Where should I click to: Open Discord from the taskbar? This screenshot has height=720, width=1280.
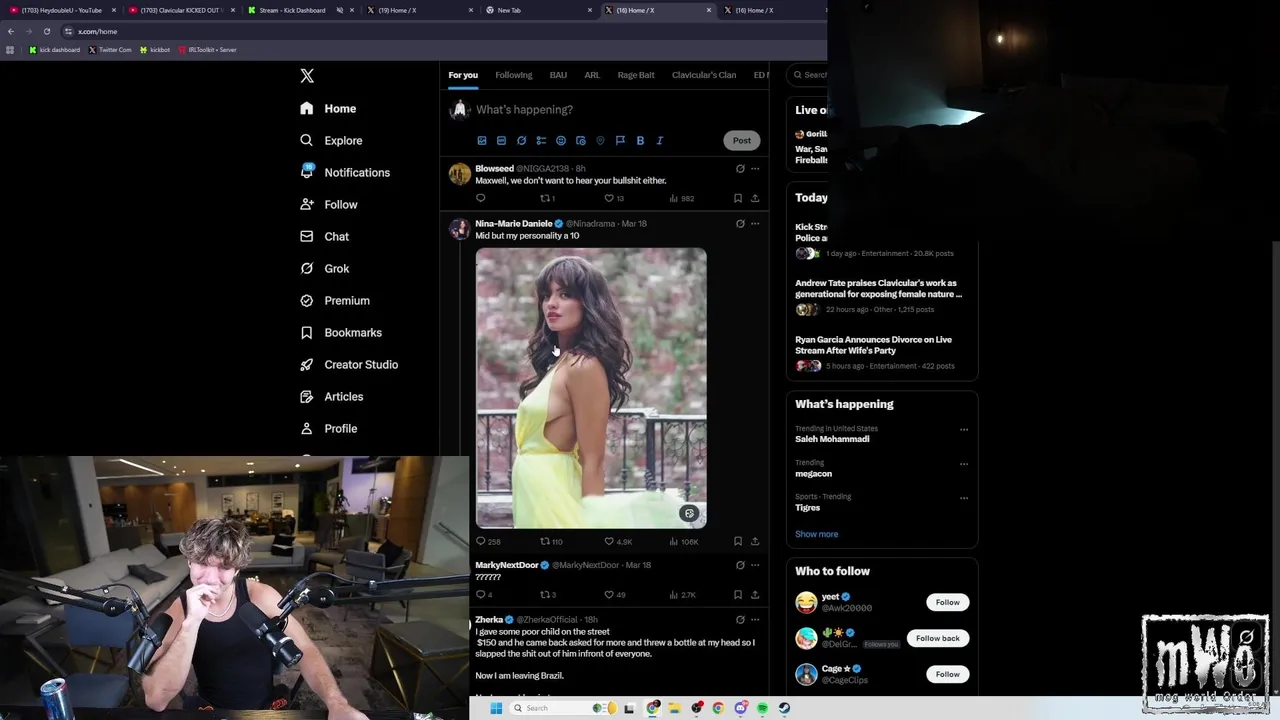pos(740,708)
